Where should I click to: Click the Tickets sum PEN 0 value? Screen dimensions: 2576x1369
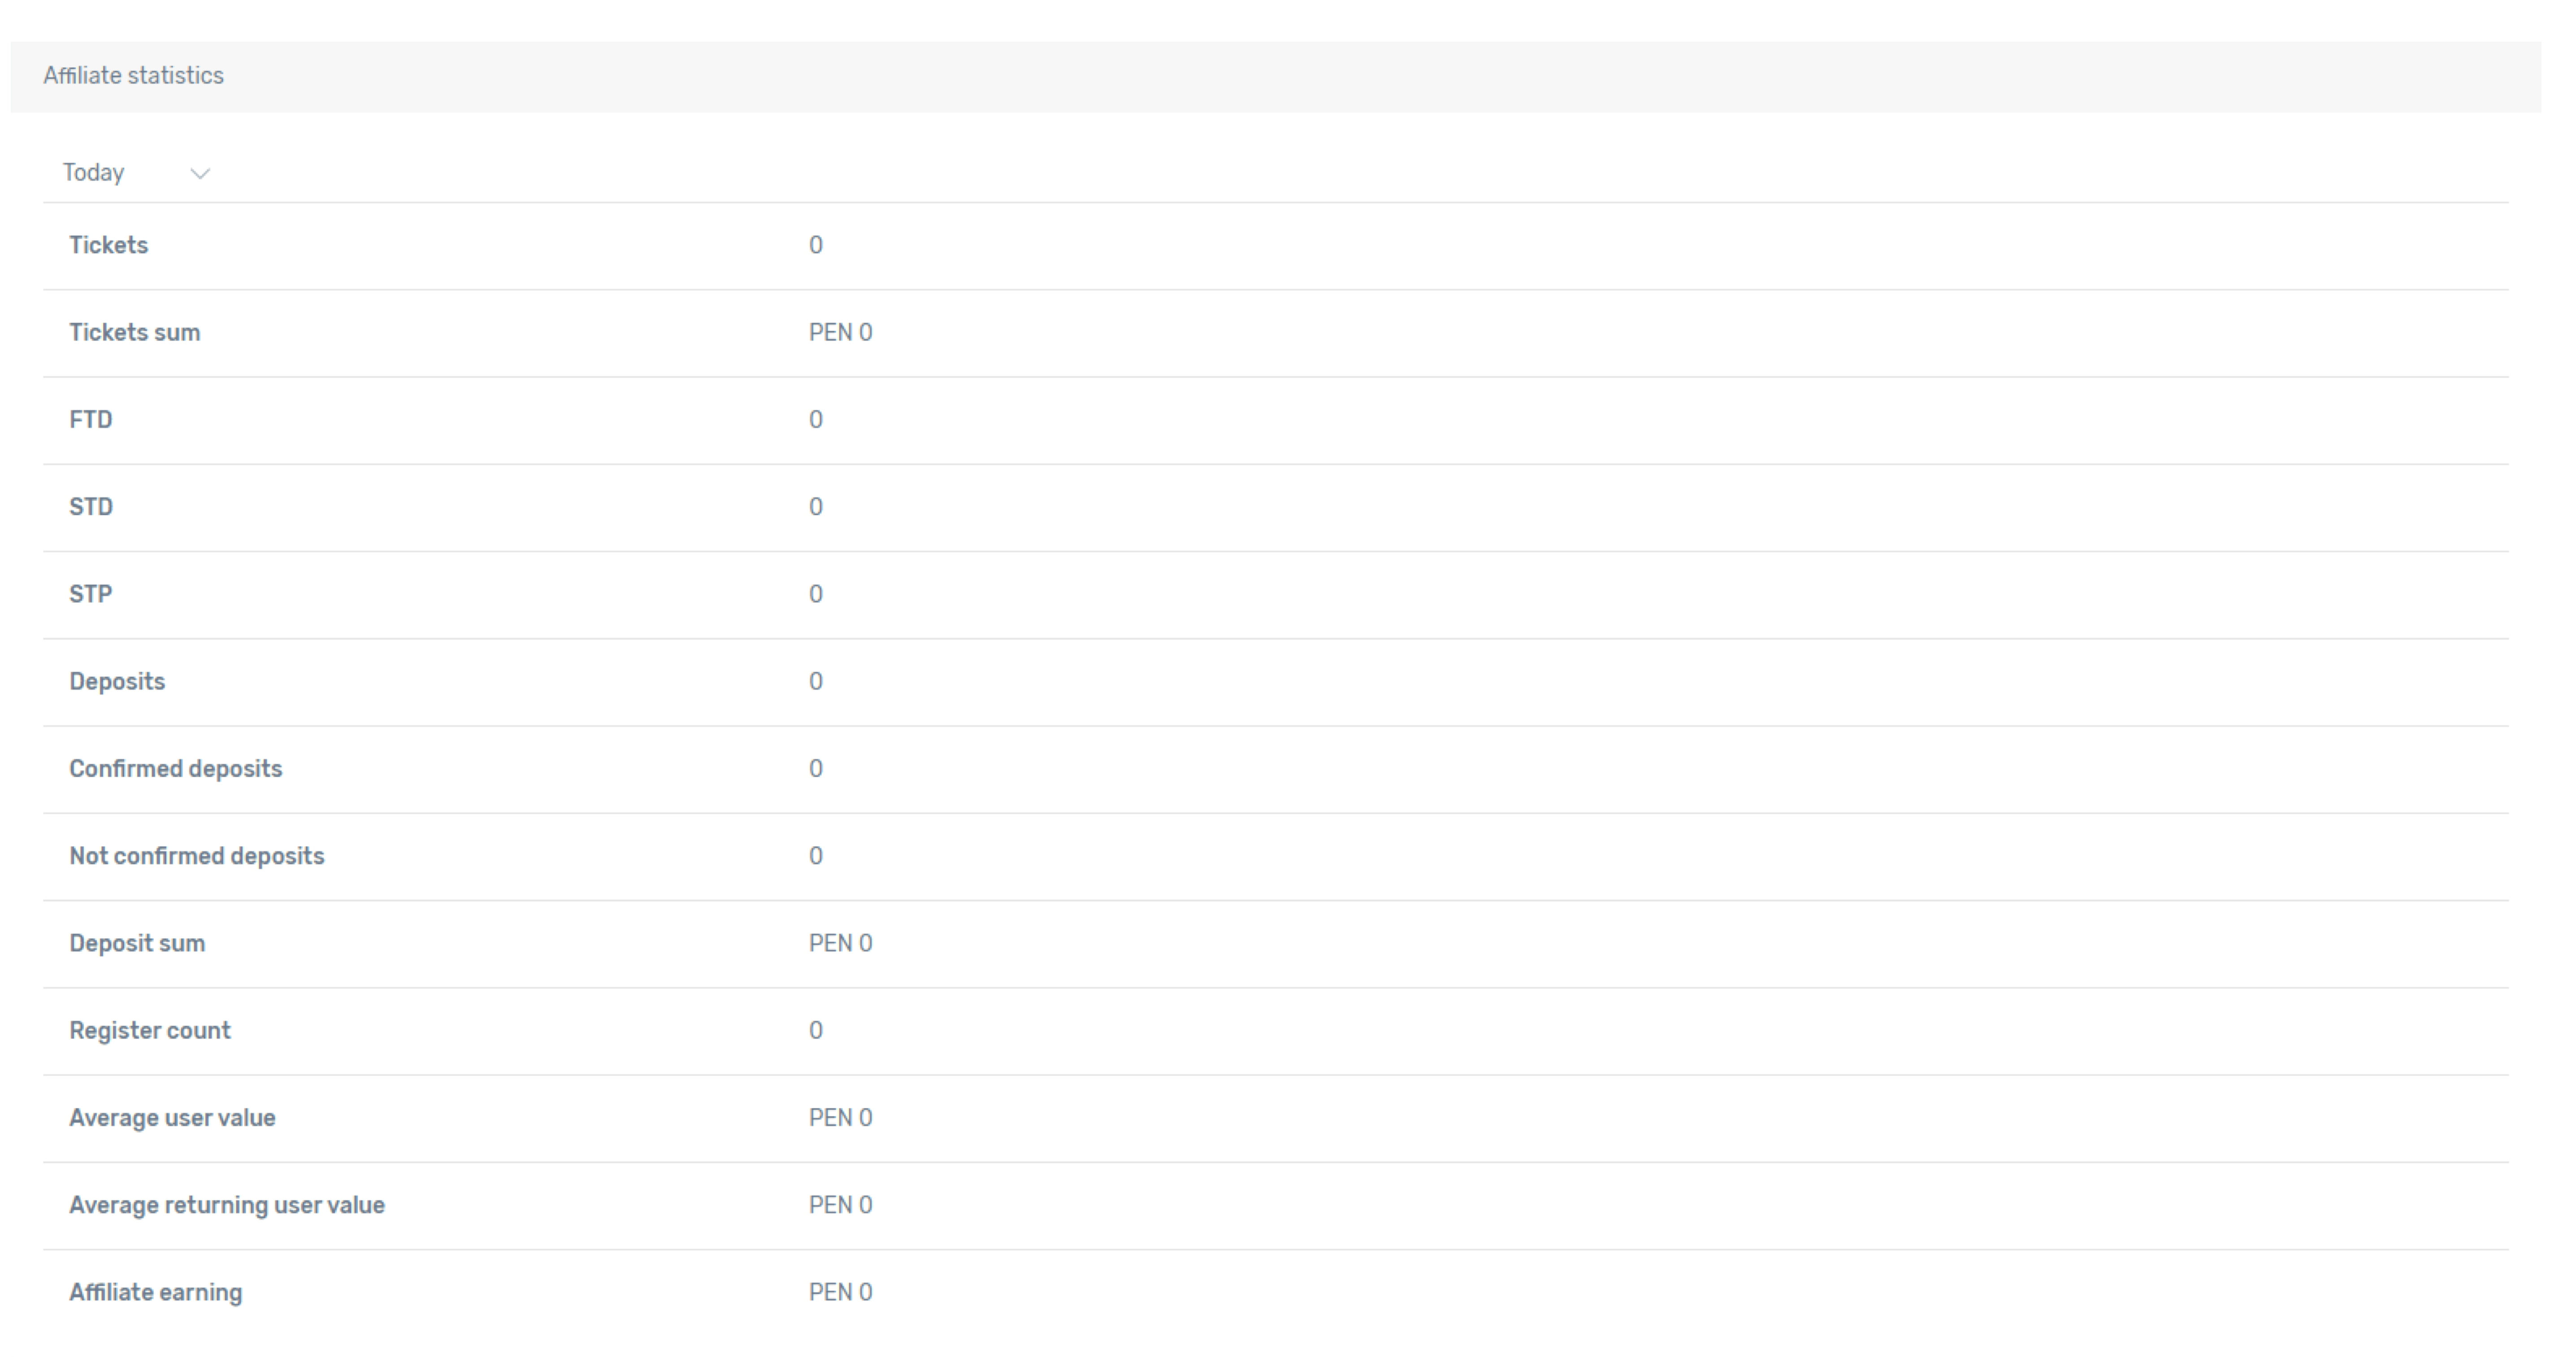840,333
